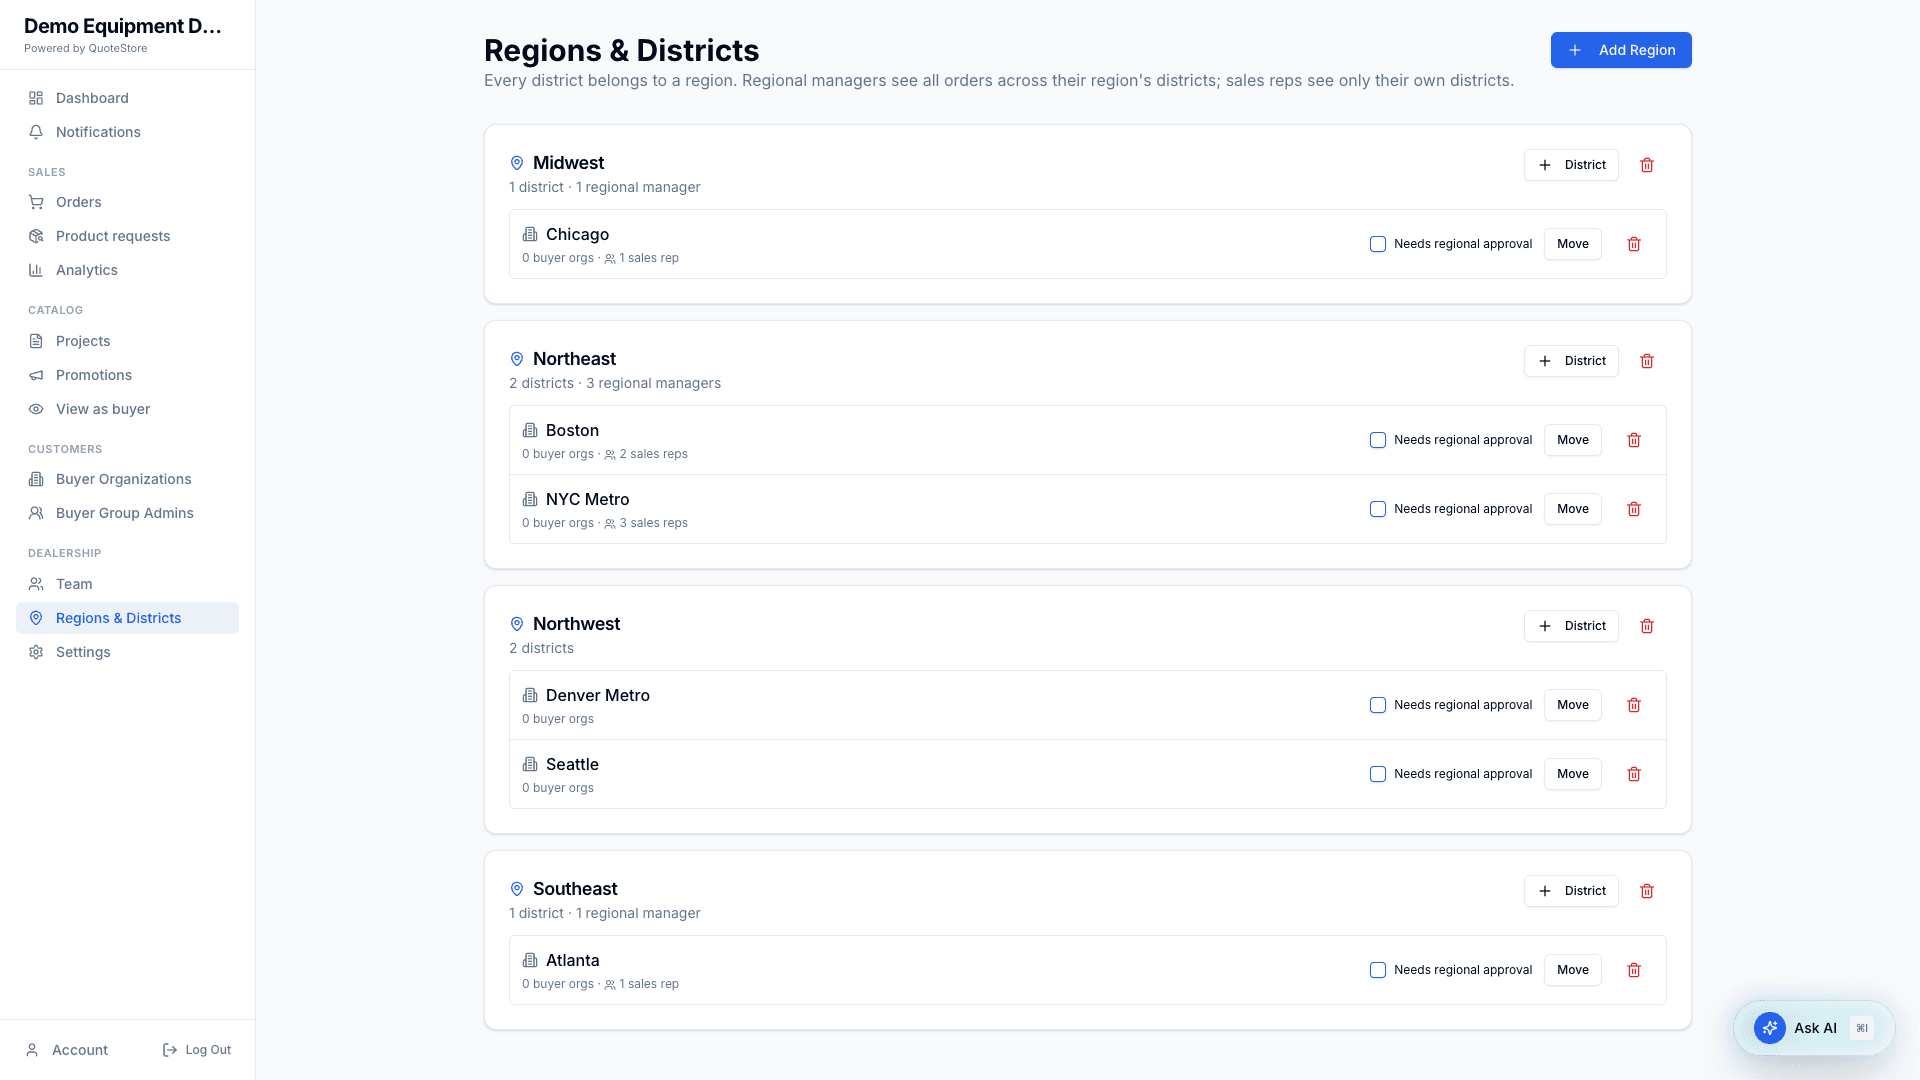Click the Orders cart icon

[36, 202]
